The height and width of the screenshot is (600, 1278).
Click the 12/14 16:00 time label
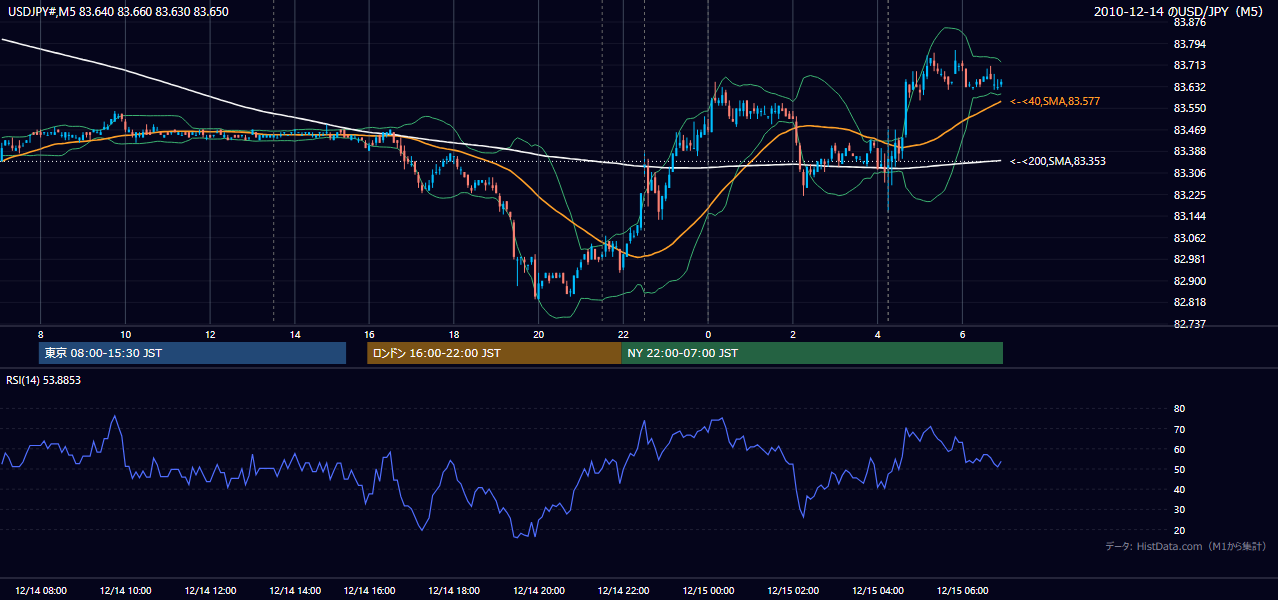[370, 591]
